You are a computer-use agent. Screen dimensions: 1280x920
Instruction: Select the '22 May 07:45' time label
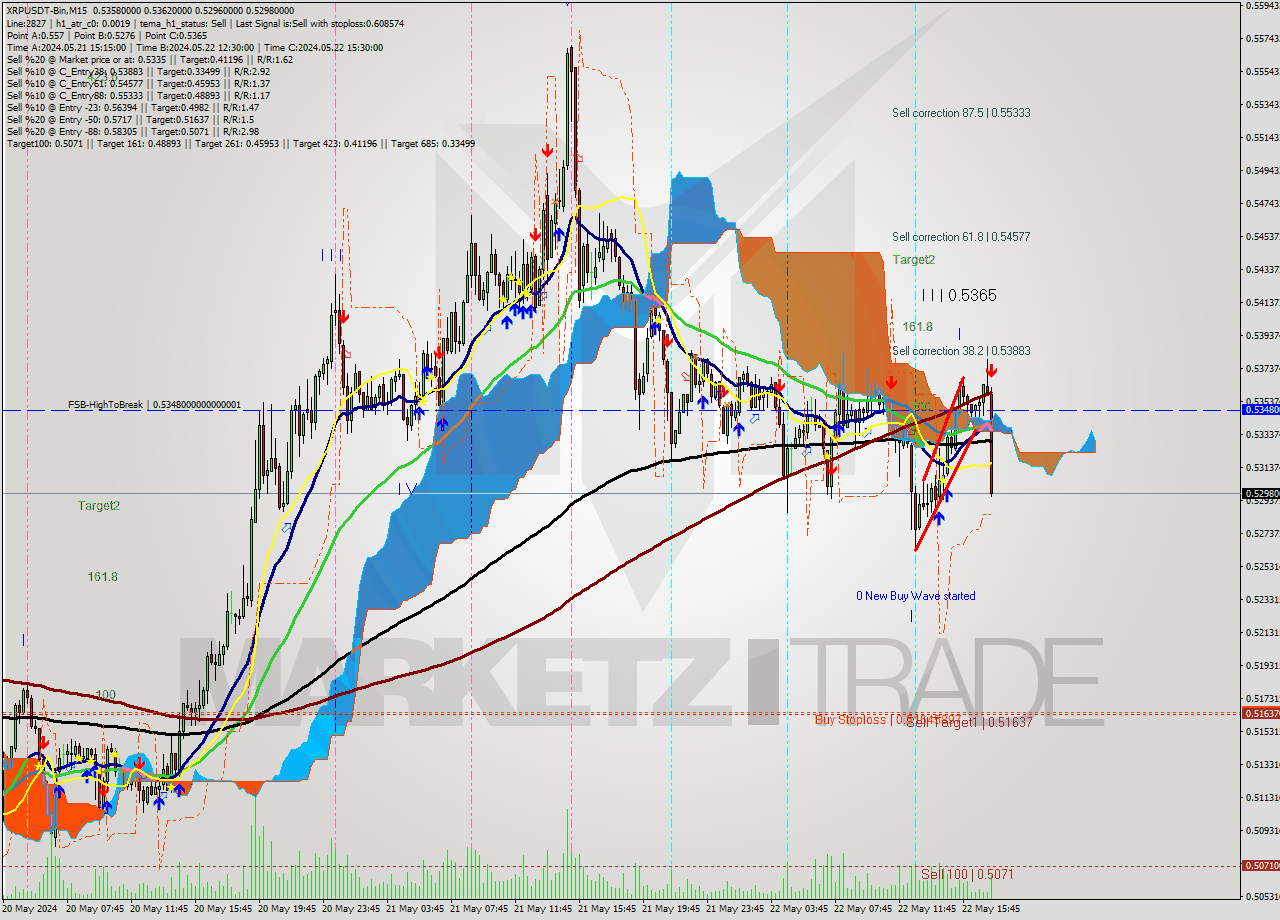tap(865, 909)
